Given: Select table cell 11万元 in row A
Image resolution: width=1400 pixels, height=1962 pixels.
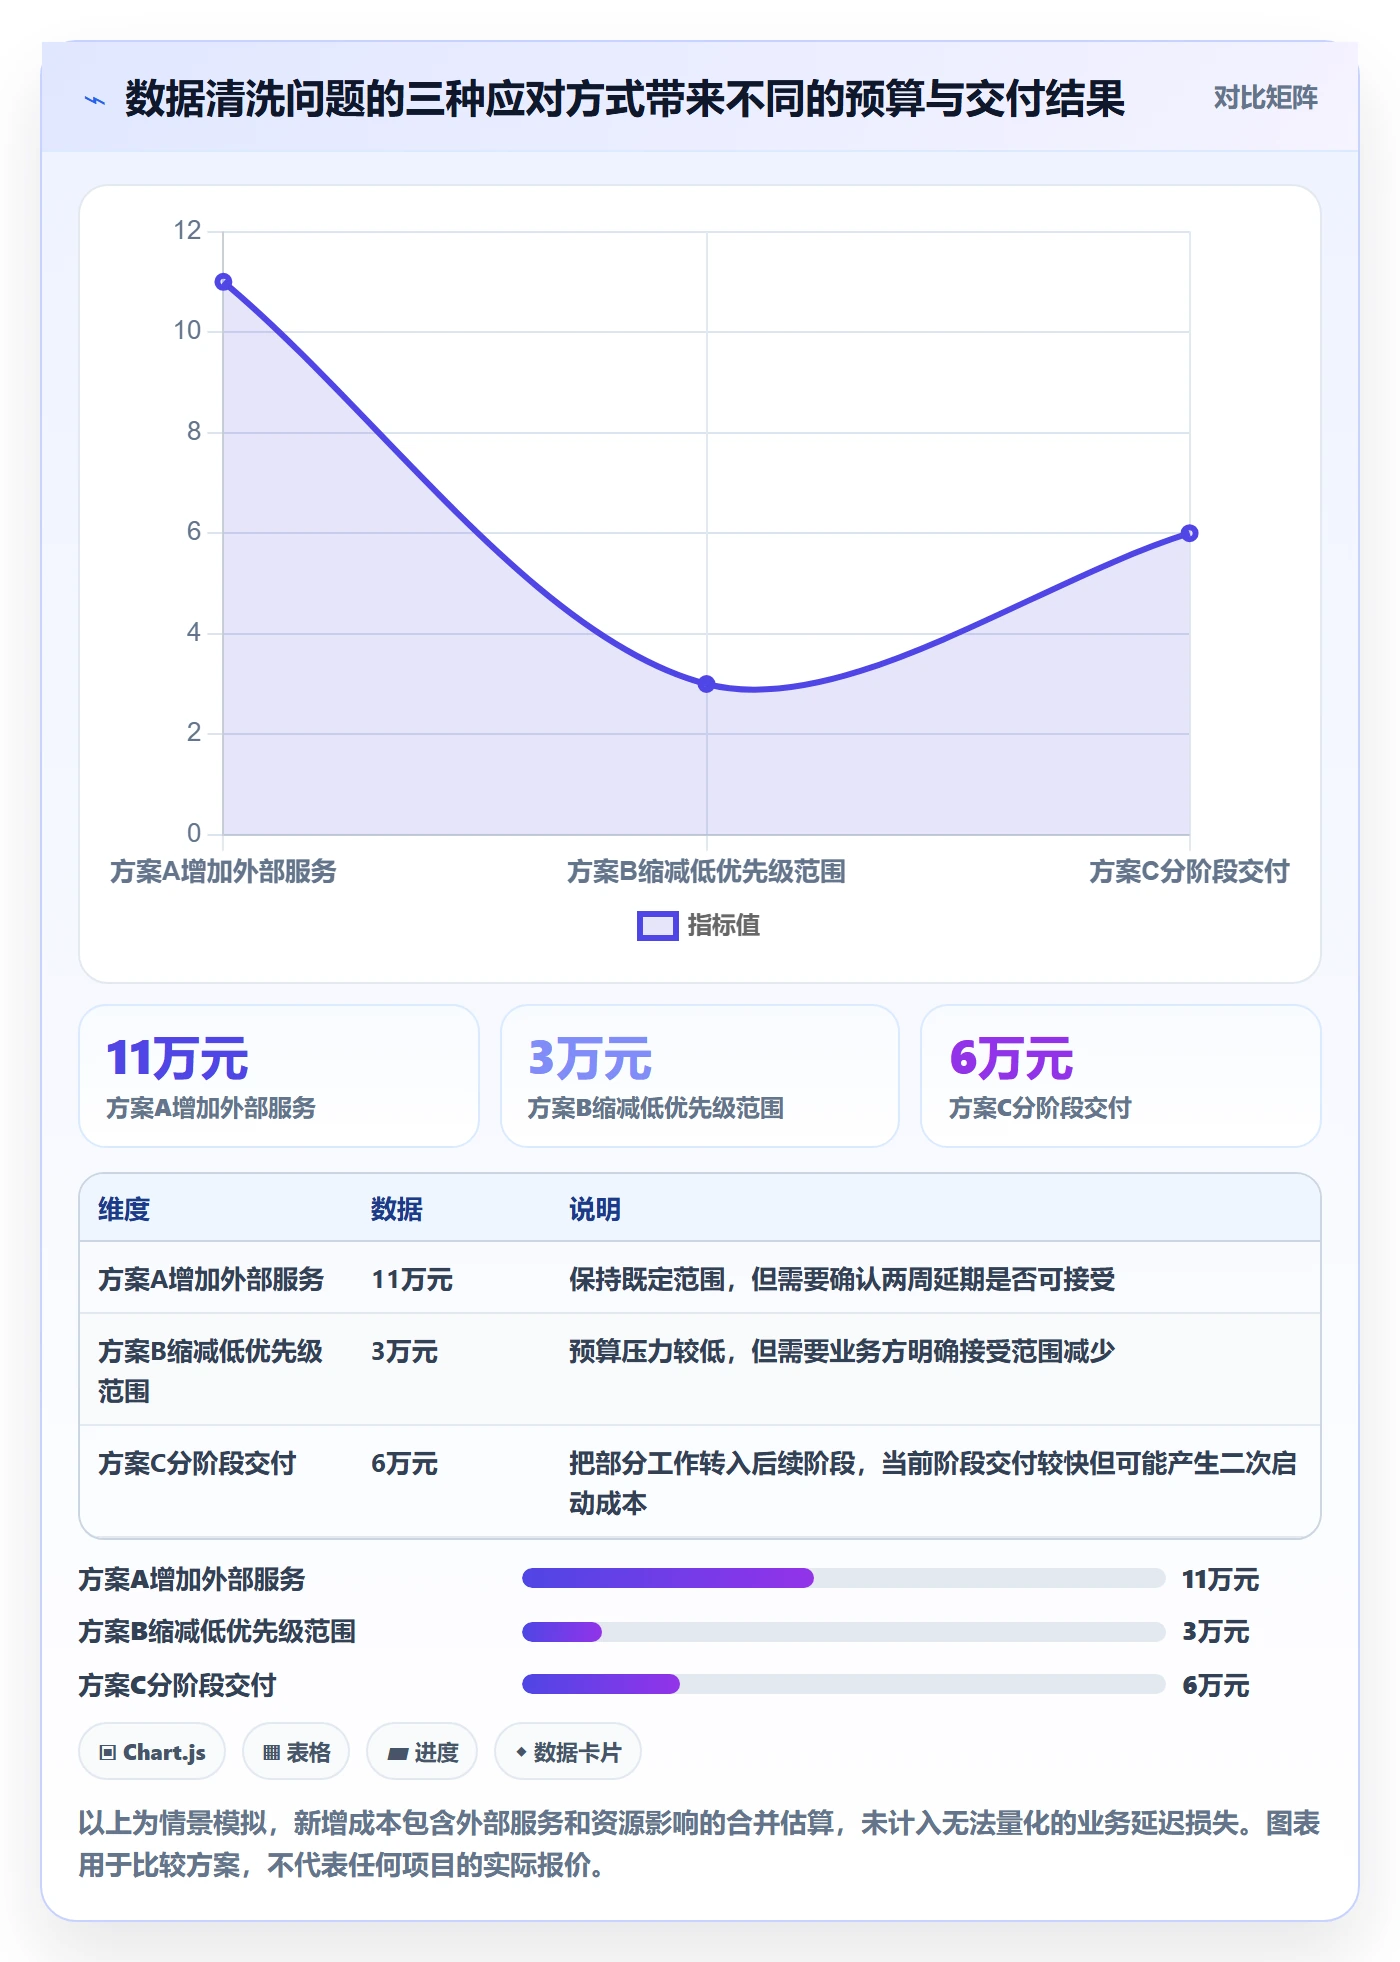Looking at the screenshot, I should tap(412, 1280).
